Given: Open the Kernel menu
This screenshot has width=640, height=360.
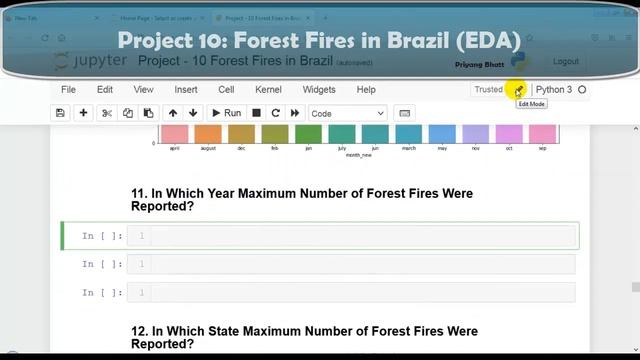Looking at the screenshot, I should click(x=268, y=89).
